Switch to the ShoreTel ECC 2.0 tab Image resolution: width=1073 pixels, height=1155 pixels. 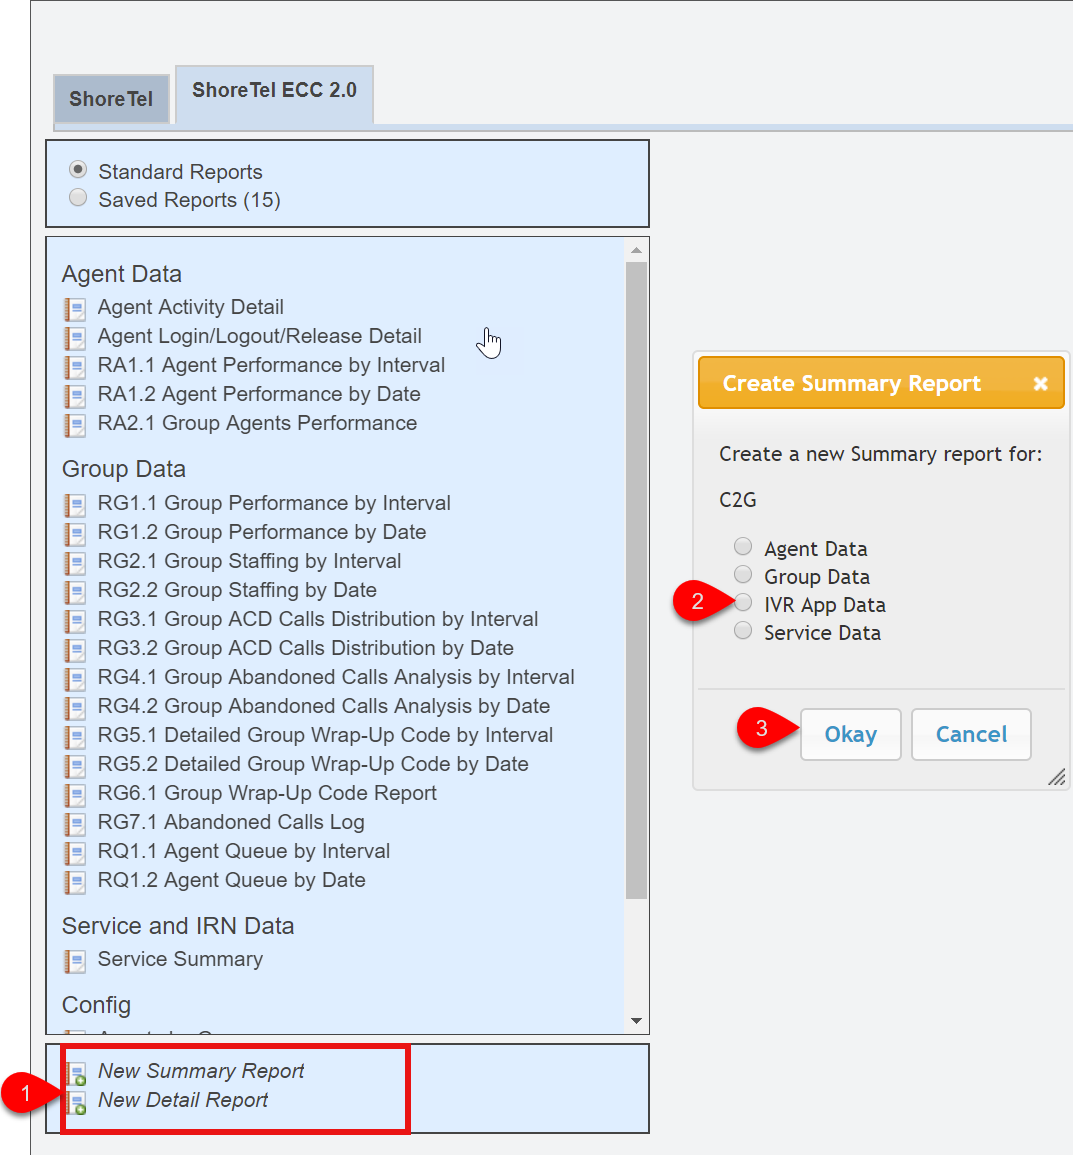[274, 91]
